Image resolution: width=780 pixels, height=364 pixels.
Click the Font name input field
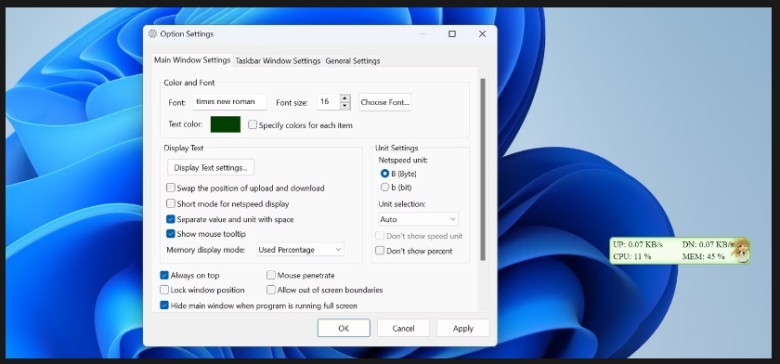tap(229, 101)
